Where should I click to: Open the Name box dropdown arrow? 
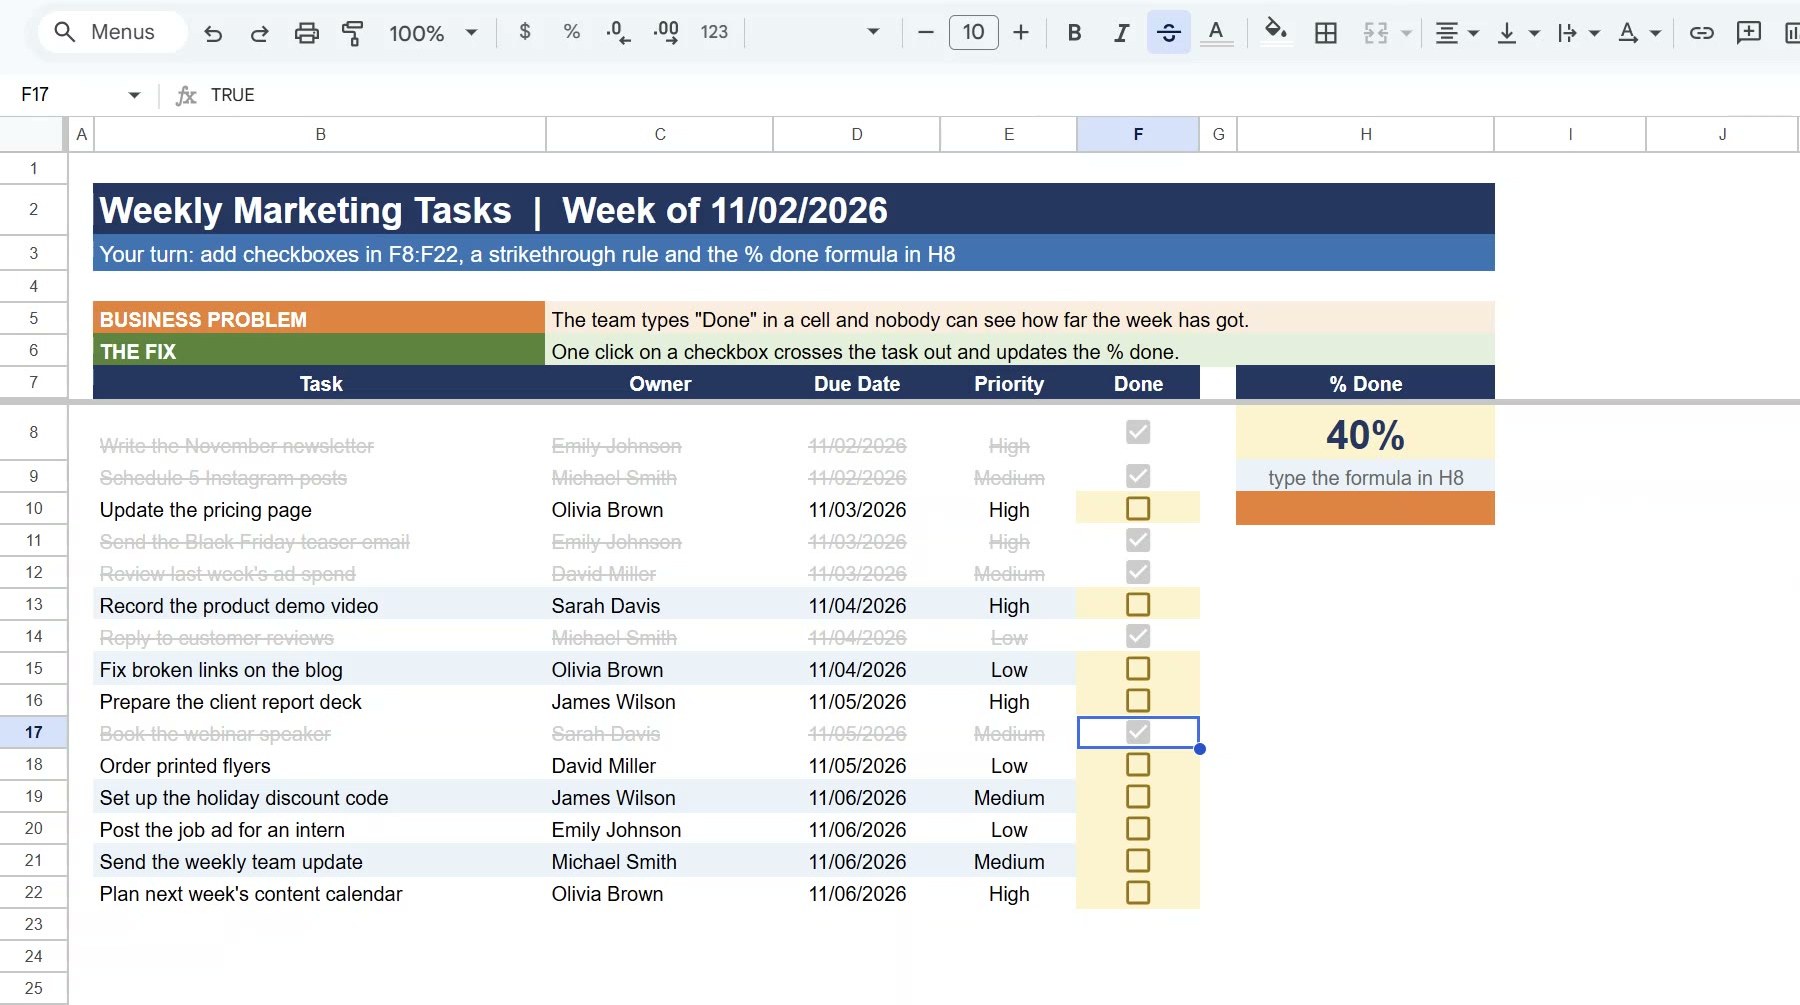[x=134, y=95]
